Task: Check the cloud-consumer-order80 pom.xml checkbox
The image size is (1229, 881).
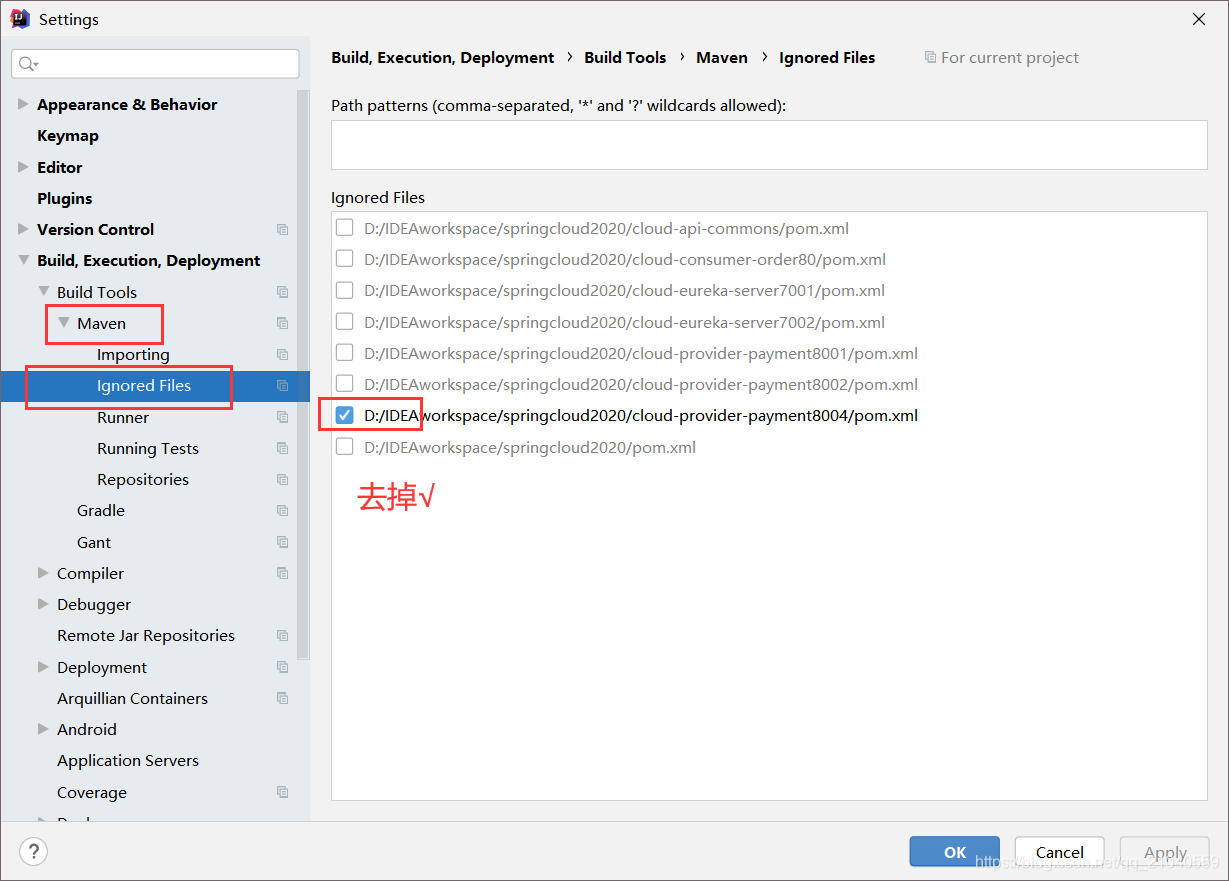Action: (x=344, y=259)
